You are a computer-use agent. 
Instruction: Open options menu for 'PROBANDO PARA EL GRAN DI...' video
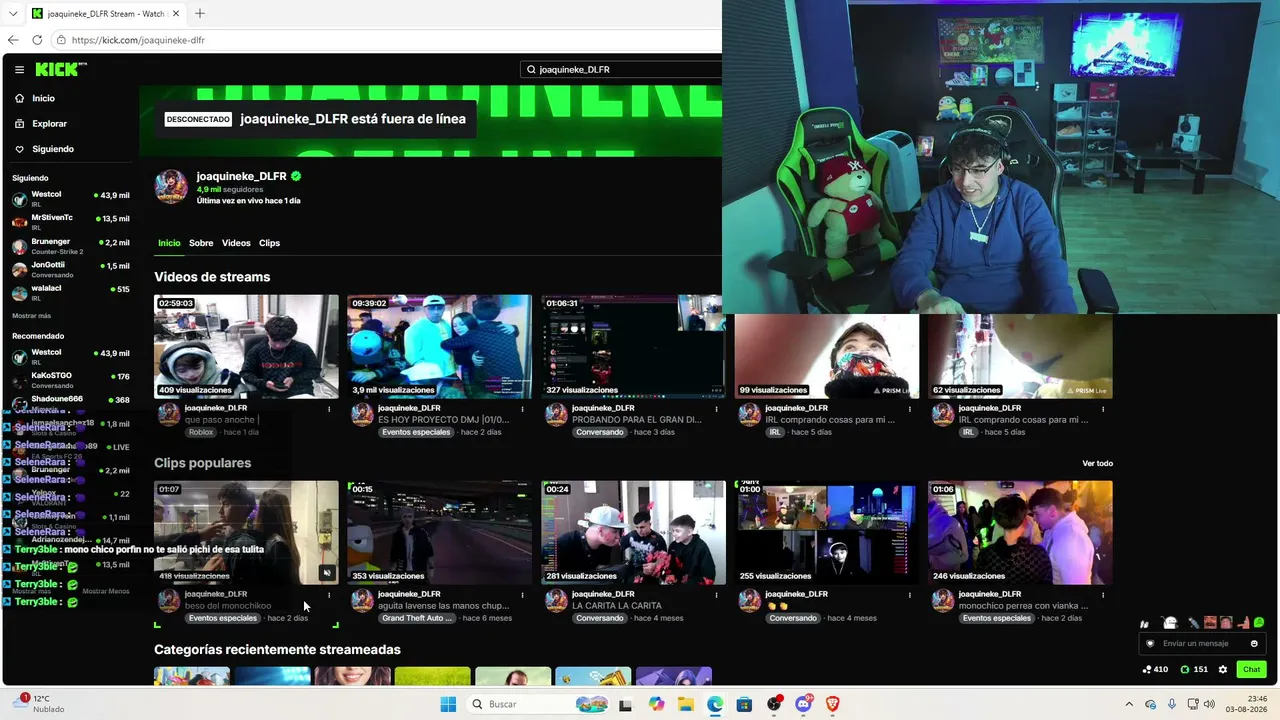pos(716,409)
